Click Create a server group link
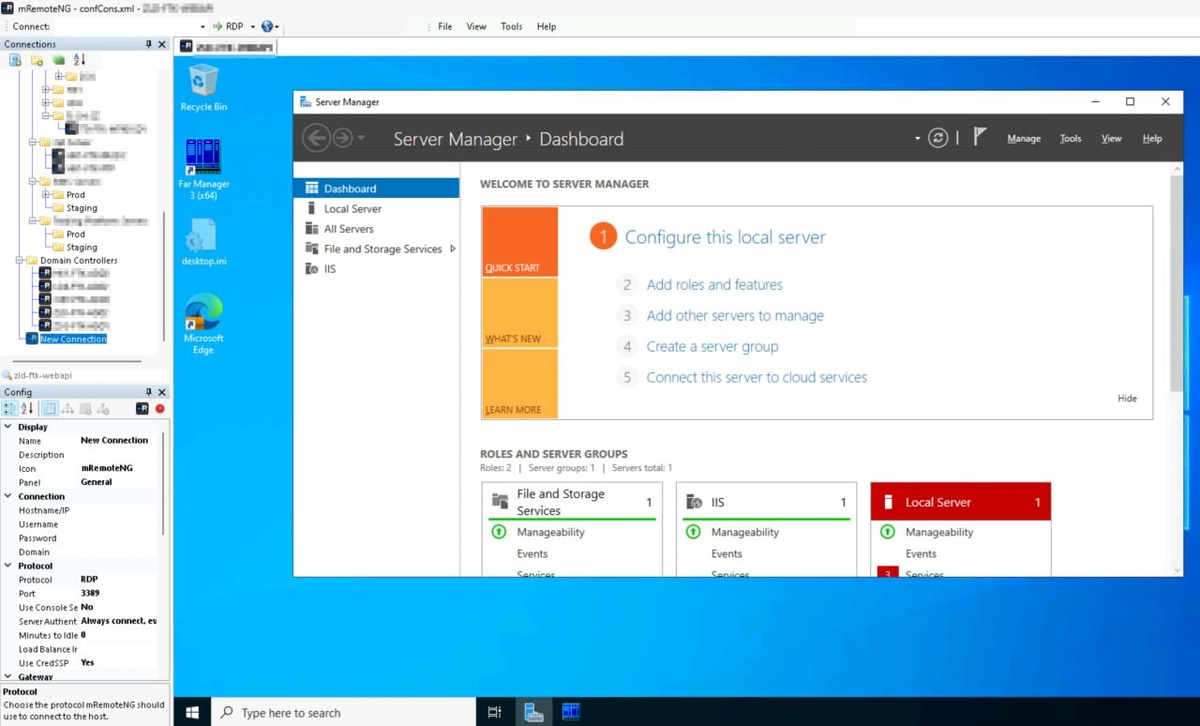 pyautogui.click(x=712, y=347)
